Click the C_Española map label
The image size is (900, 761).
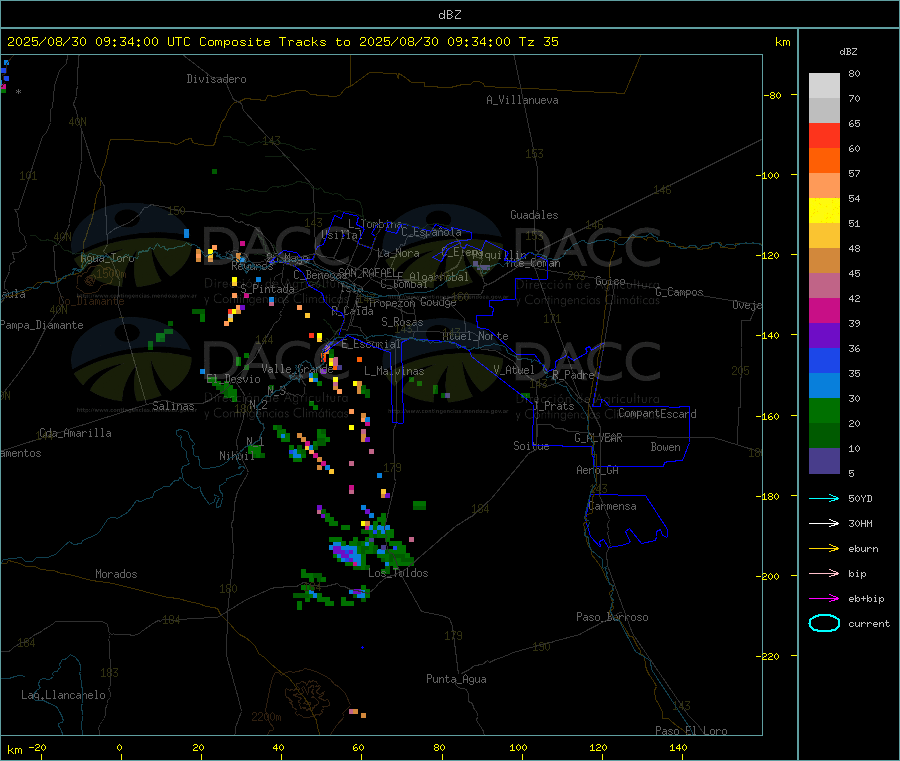tap(432, 232)
